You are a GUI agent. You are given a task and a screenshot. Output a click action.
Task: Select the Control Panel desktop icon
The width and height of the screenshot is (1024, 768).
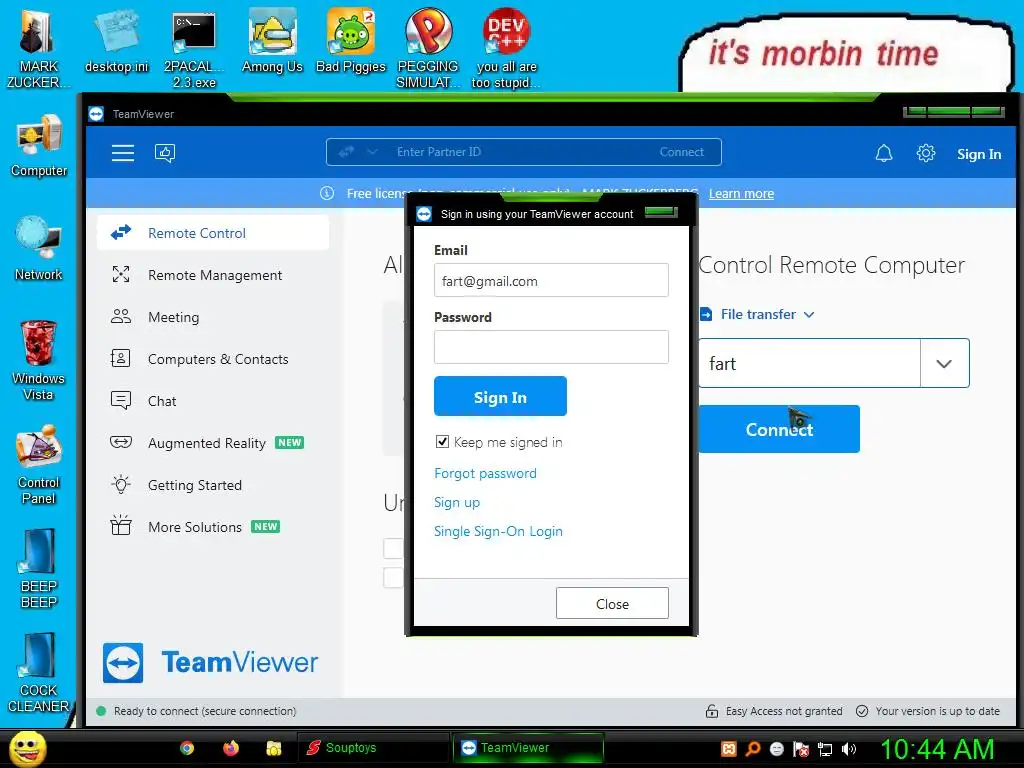39,465
